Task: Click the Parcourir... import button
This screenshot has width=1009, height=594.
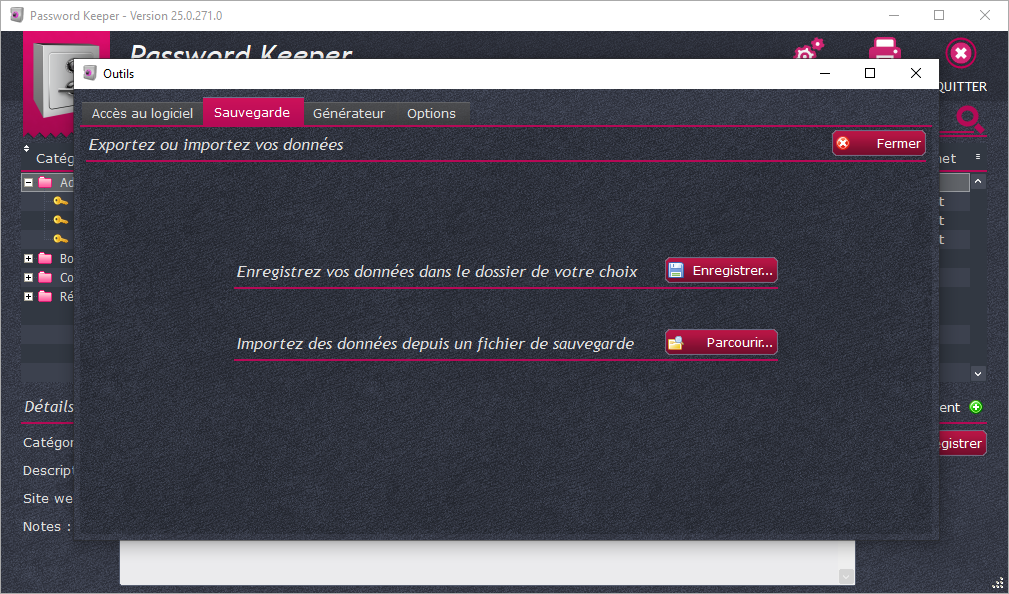Action: click(x=721, y=342)
